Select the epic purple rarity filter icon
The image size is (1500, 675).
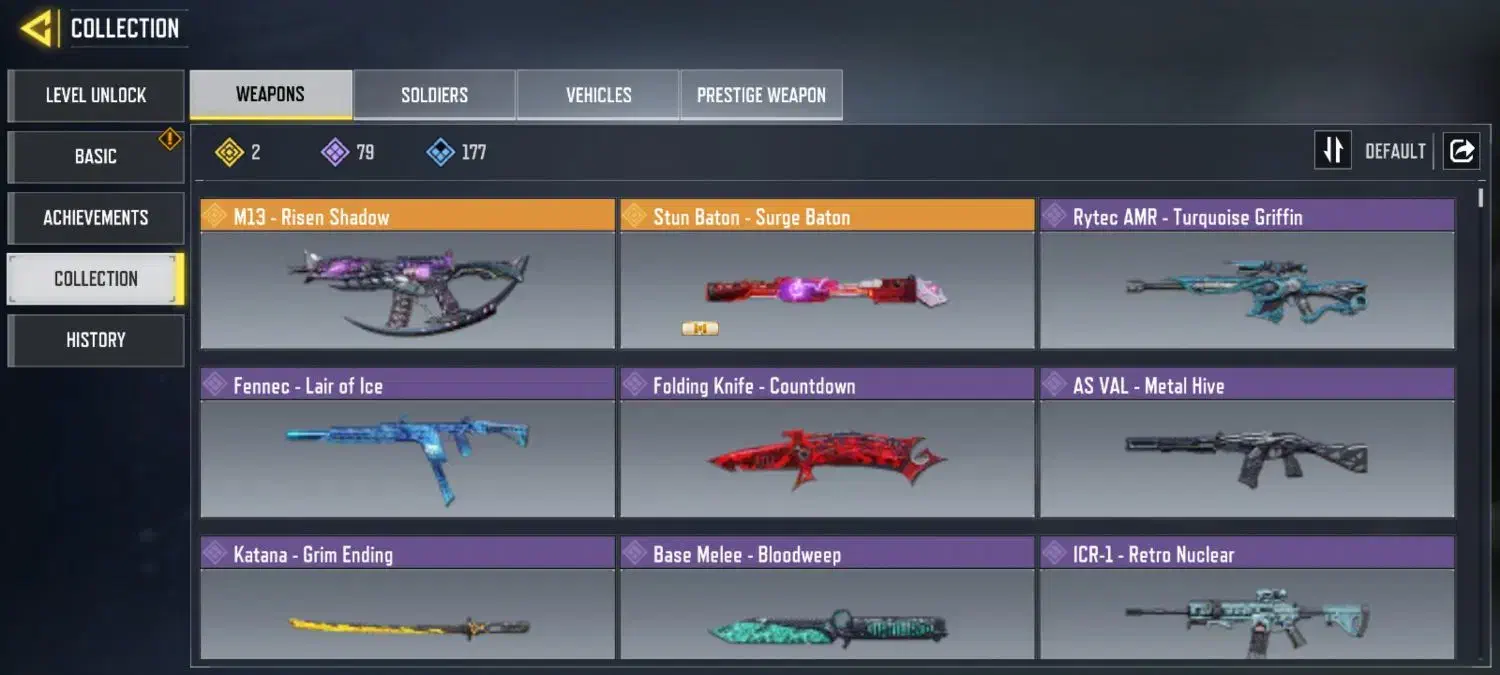click(x=334, y=152)
